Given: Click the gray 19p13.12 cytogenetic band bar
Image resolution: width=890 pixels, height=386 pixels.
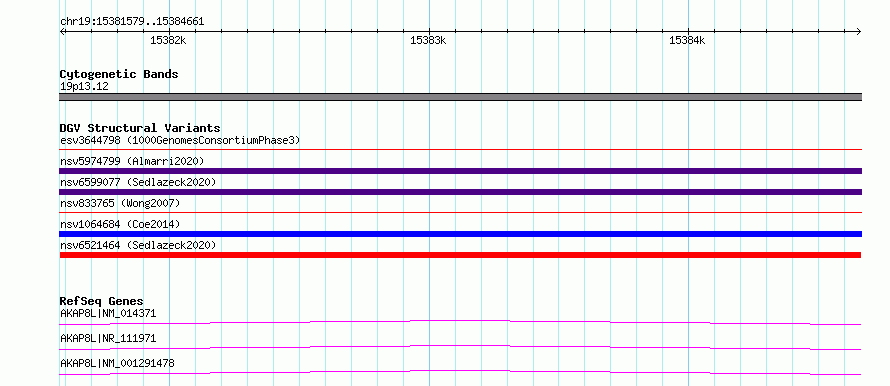Looking at the screenshot, I should (461, 97).
